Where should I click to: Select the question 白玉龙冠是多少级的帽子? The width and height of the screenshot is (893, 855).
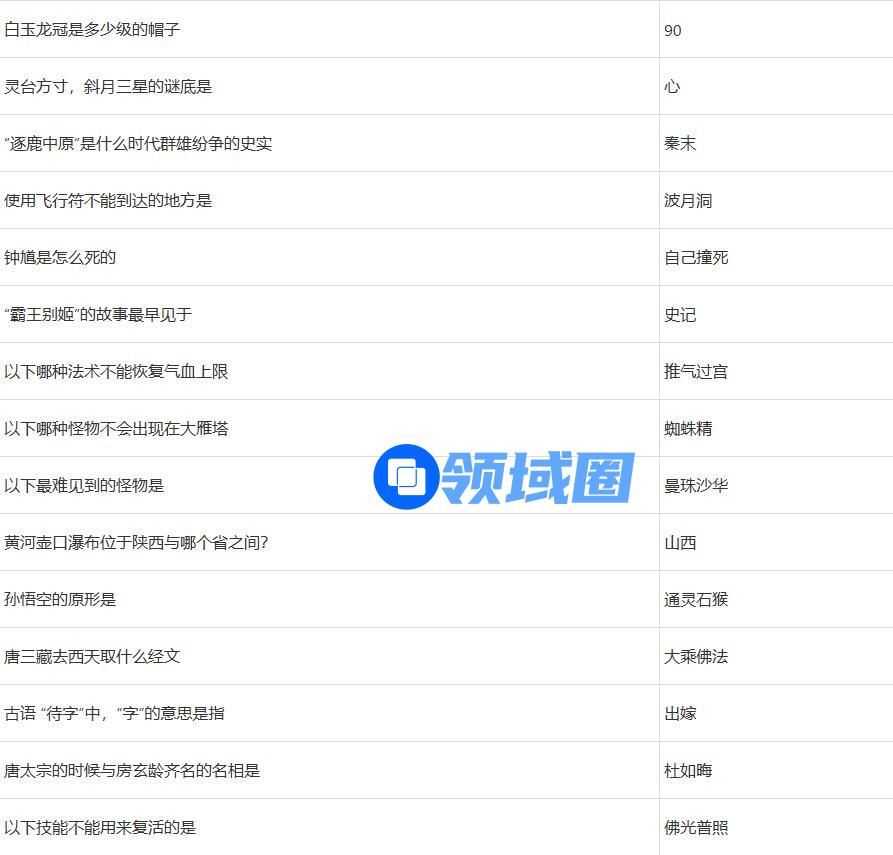(92, 30)
